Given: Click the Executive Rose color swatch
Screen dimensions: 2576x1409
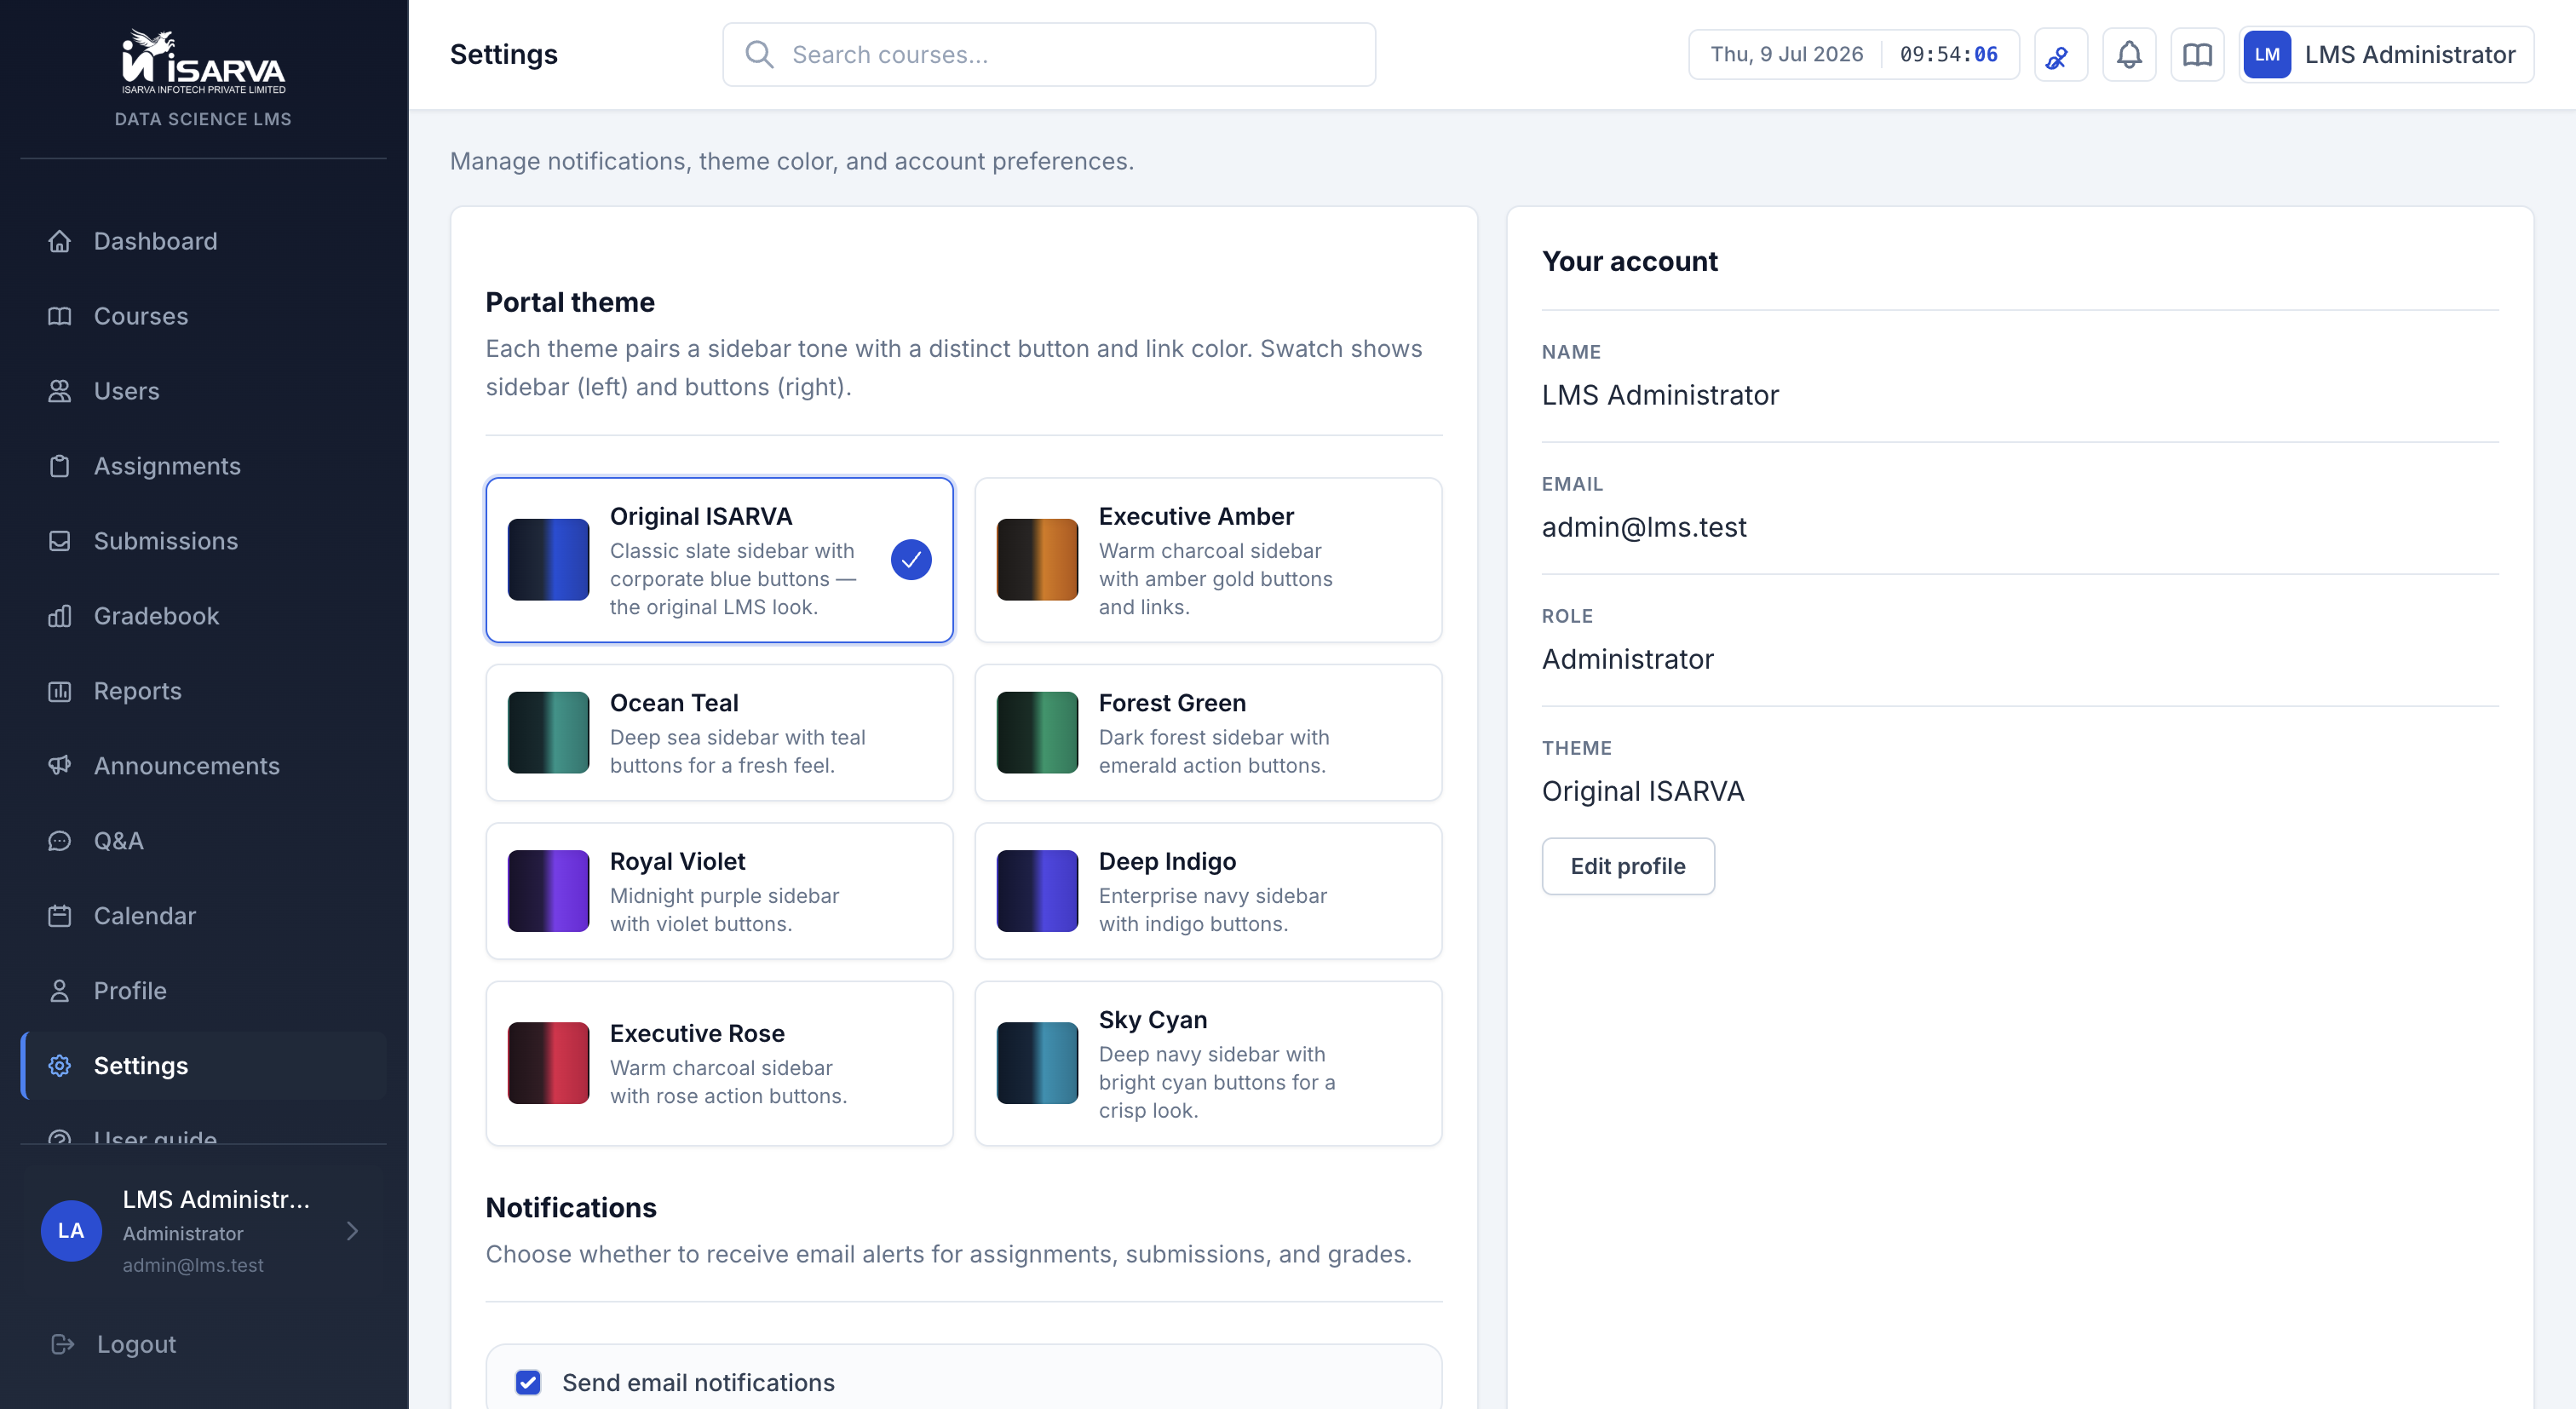Looking at the screenshot, I should click(548, 1063).
